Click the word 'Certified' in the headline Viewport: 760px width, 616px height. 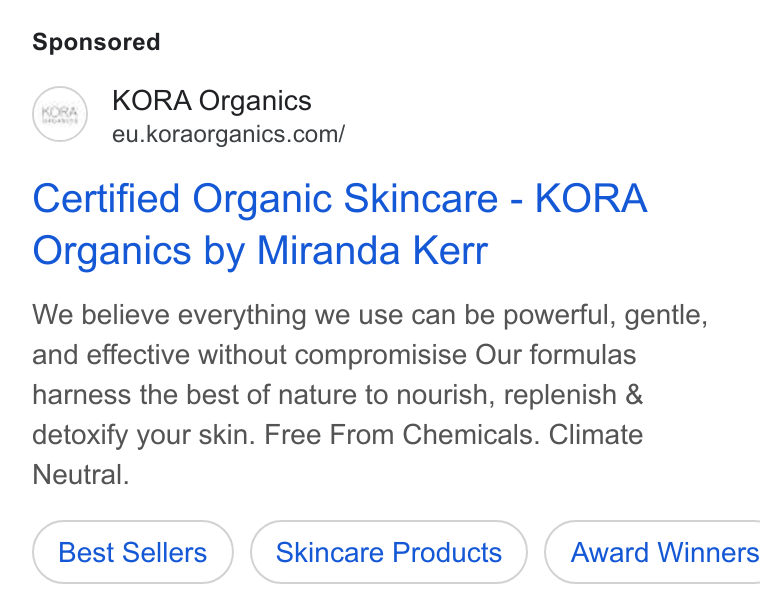pyautogui.click(x=106, y=198)
